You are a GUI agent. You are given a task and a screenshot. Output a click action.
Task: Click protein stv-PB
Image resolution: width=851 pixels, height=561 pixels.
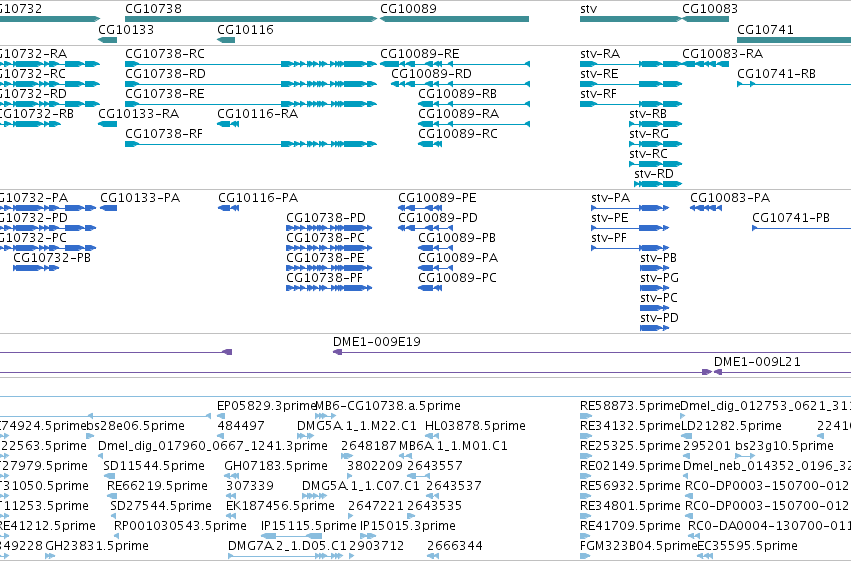[x=655, y=269]
